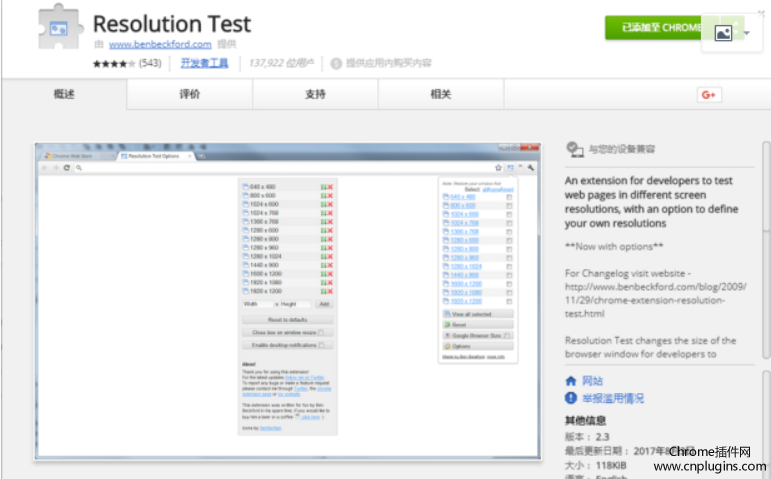Screen dimensions: 771x479
Task: Open the 网站 link
Action: pyautogui.click(x=593, y=381)
